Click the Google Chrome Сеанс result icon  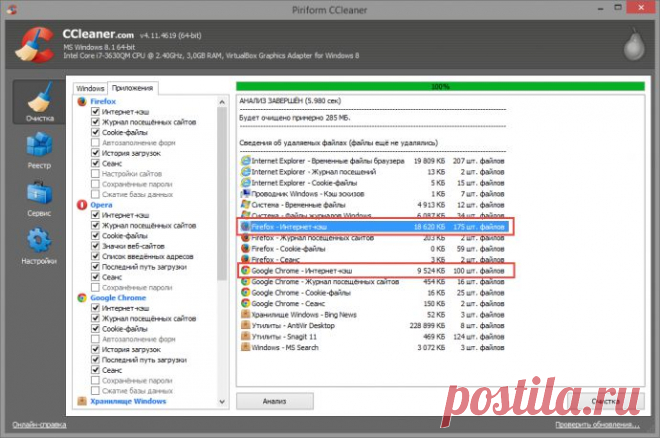point(245,303)
